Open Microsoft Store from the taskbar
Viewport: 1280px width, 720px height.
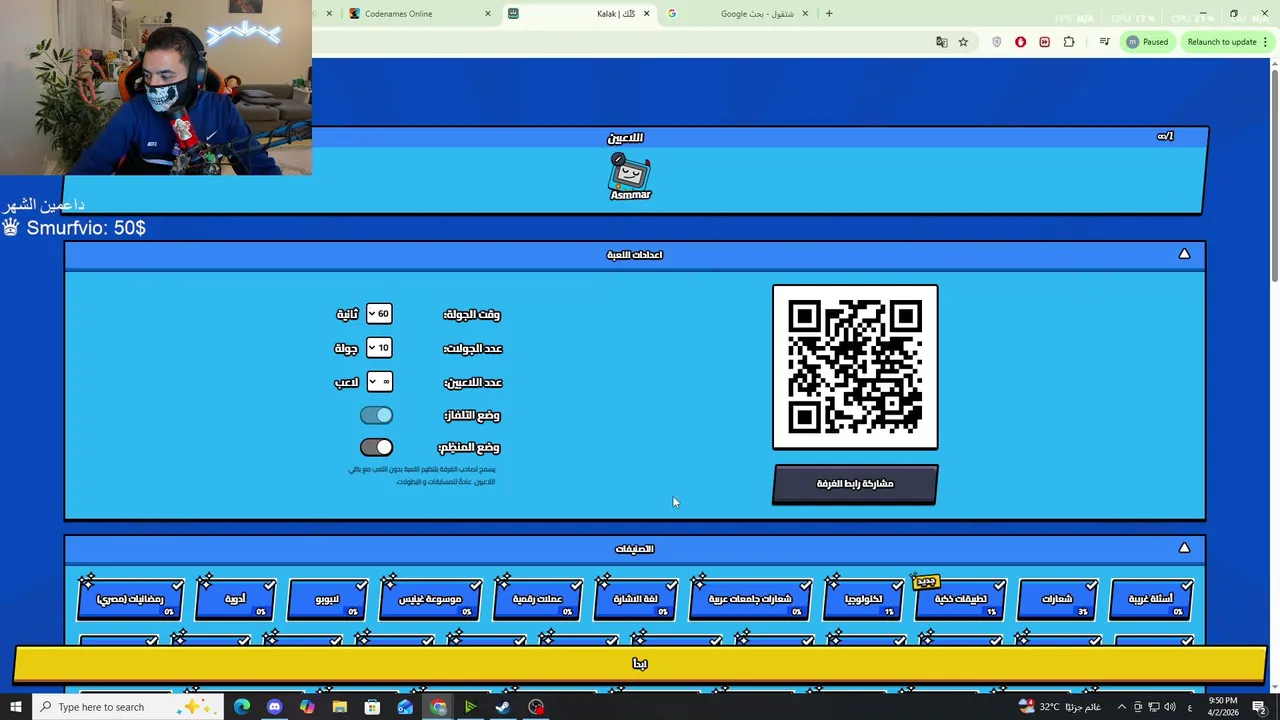coord(372,707)
